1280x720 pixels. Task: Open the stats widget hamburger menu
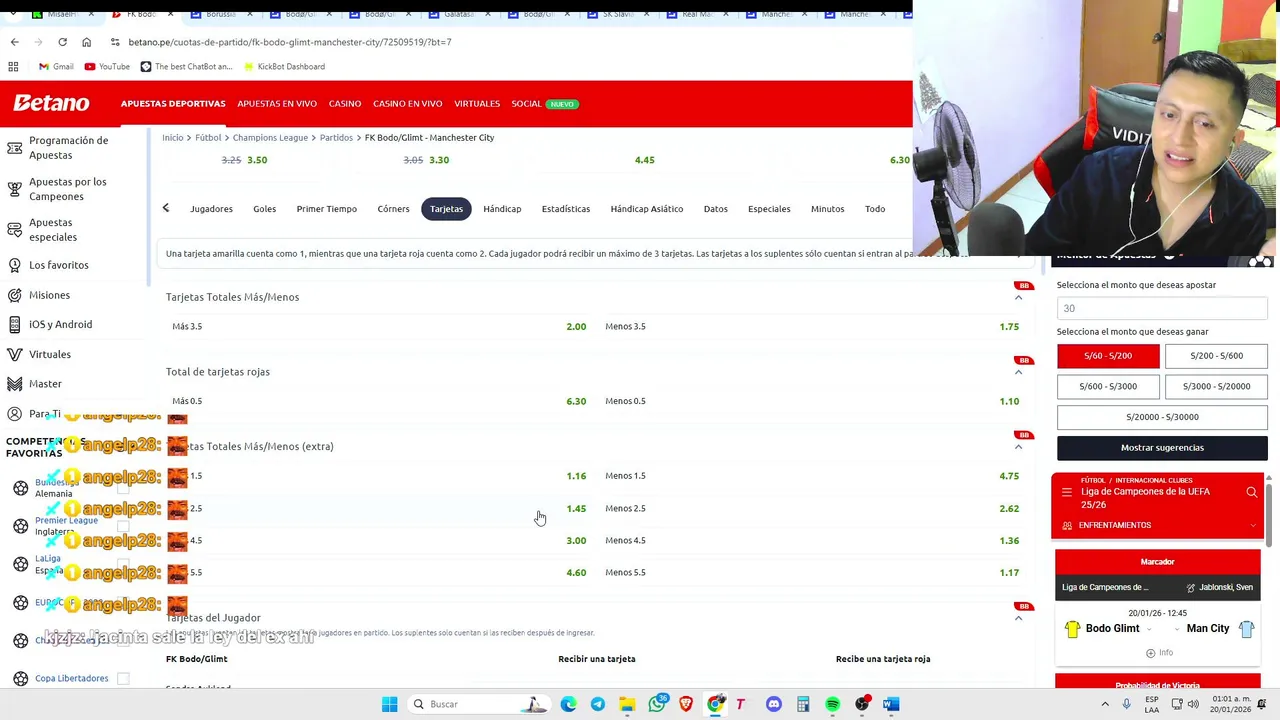[1067, 492]
